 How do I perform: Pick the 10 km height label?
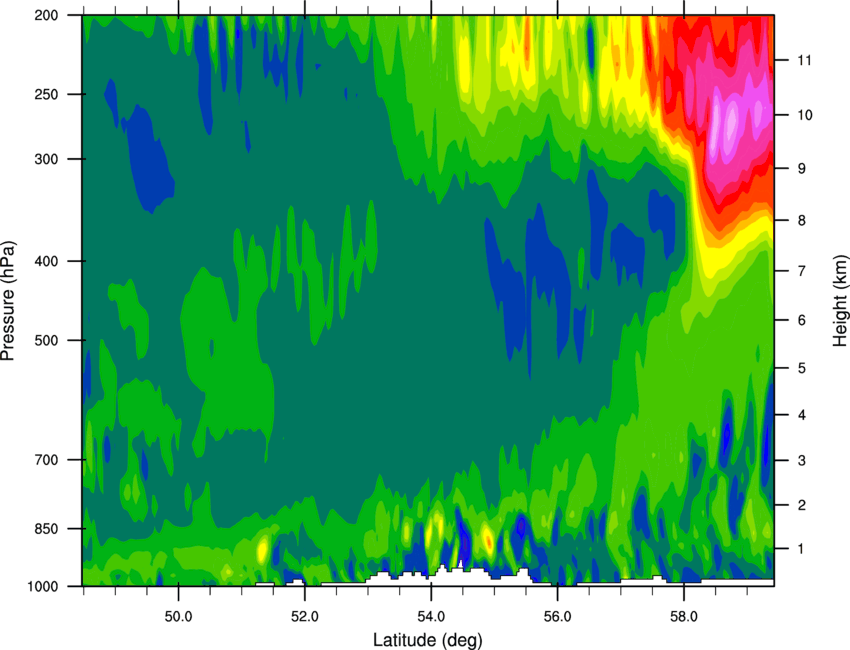[x=805, y=115]
